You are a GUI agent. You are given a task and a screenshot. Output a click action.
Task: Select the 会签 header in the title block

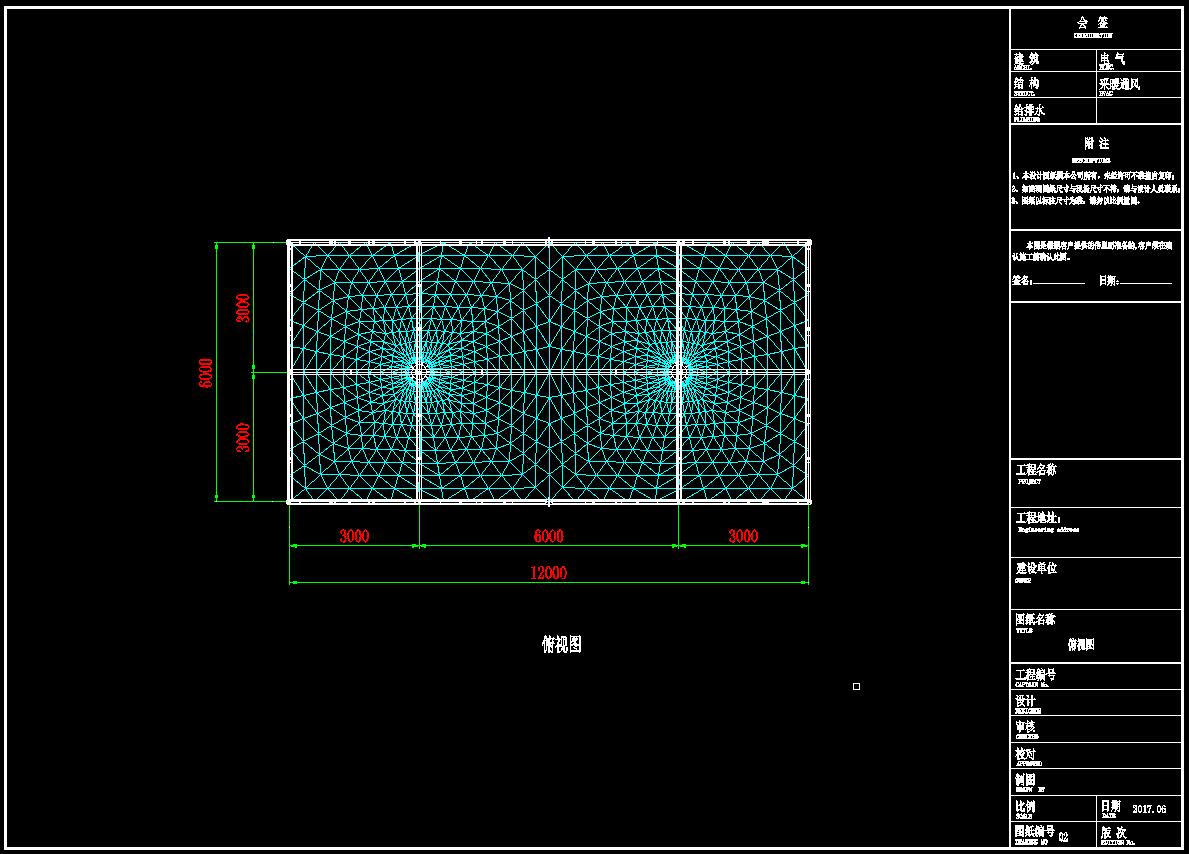pyautogui.click(x=1092, y=23)
